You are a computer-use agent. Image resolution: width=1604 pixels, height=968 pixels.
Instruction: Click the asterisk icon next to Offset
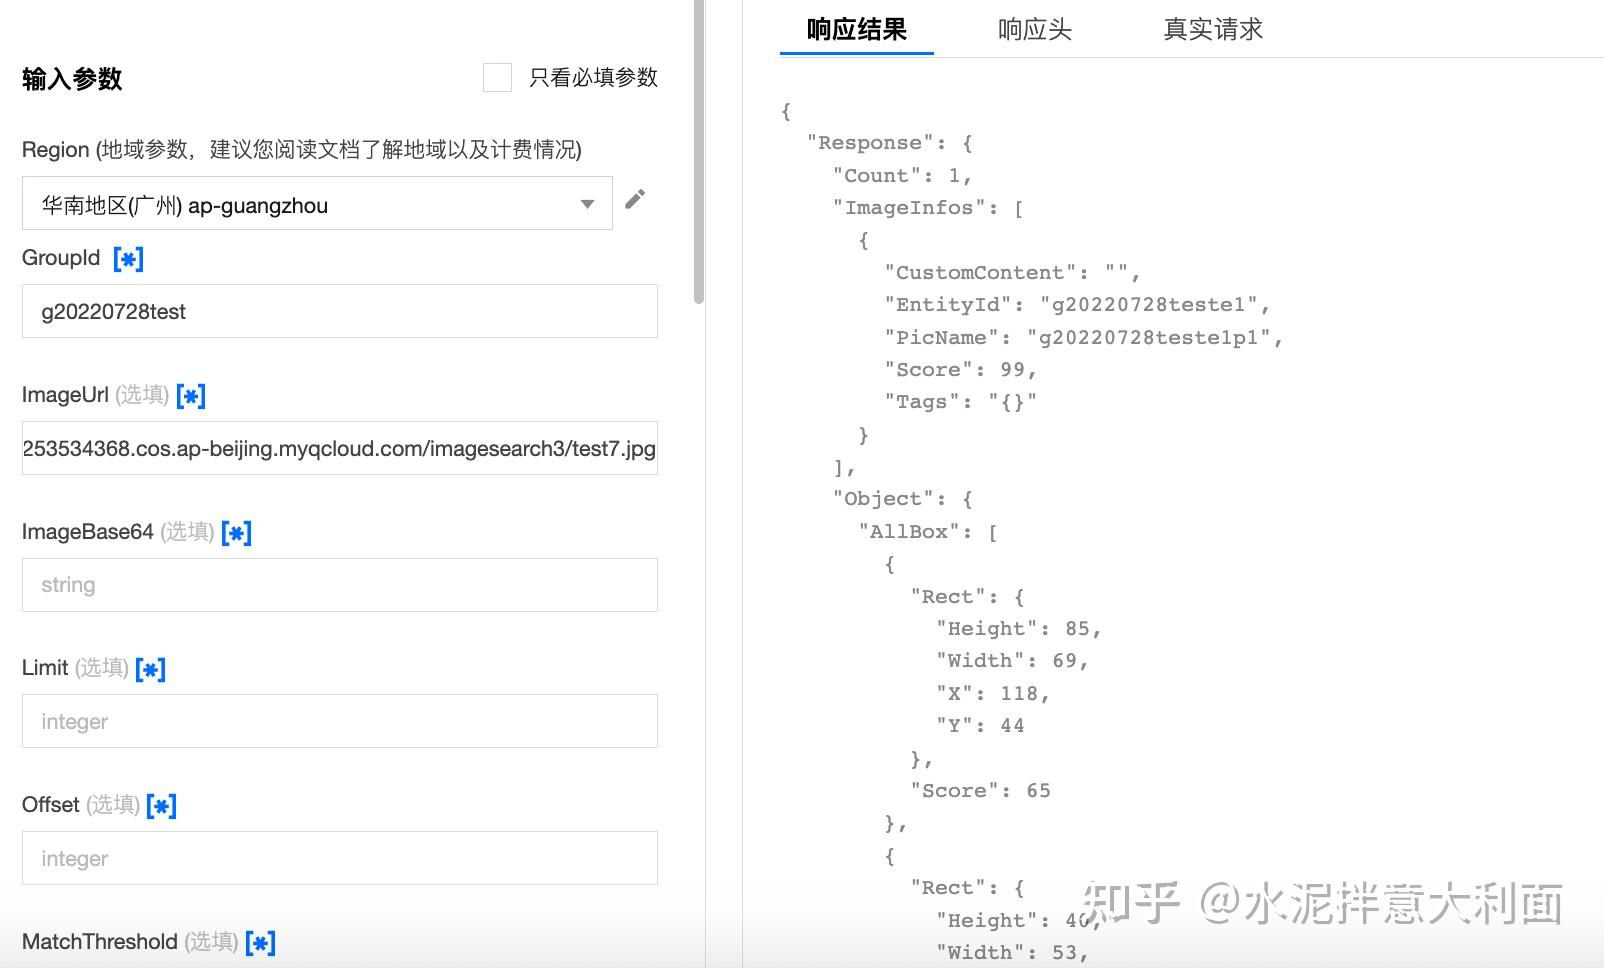(161, 806)
